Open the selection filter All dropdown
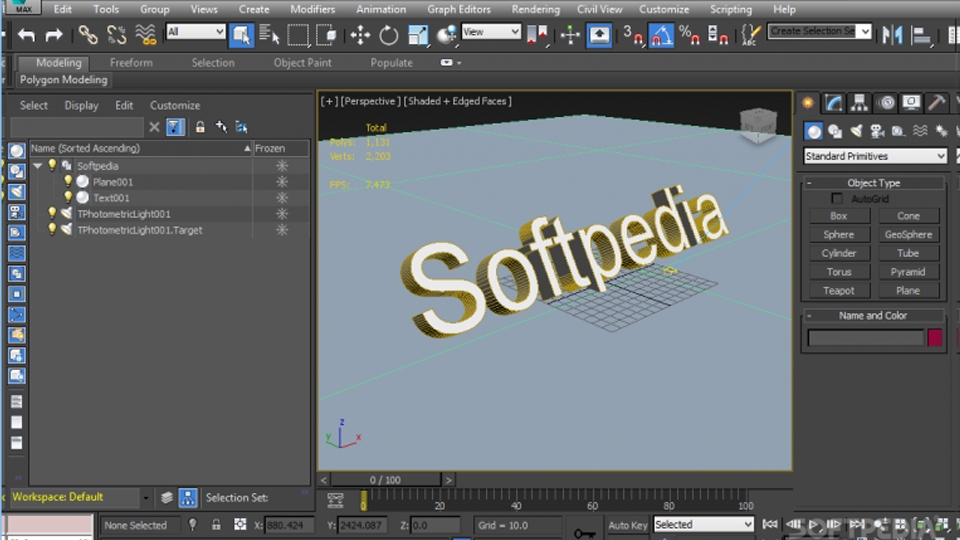Image resolution: width=960 pixels, height=540 pixels. 195,32
